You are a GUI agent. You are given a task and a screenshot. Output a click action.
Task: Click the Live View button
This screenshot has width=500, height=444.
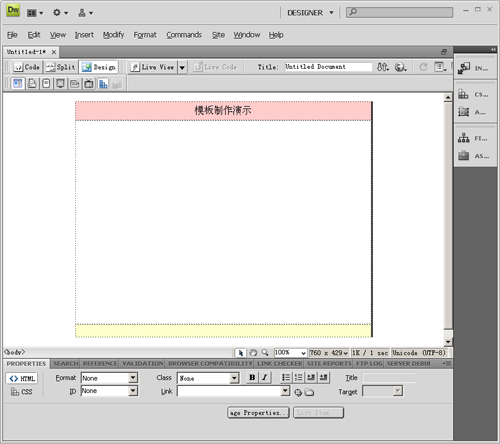pos(153,67)
